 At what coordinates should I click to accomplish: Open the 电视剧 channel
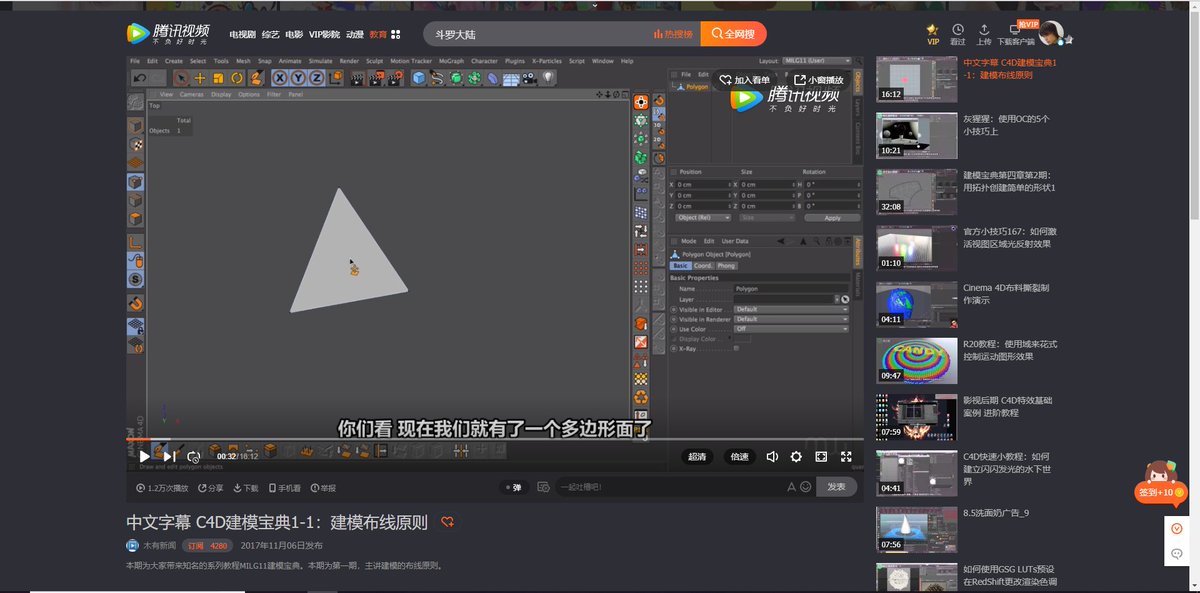click(242, 34)
